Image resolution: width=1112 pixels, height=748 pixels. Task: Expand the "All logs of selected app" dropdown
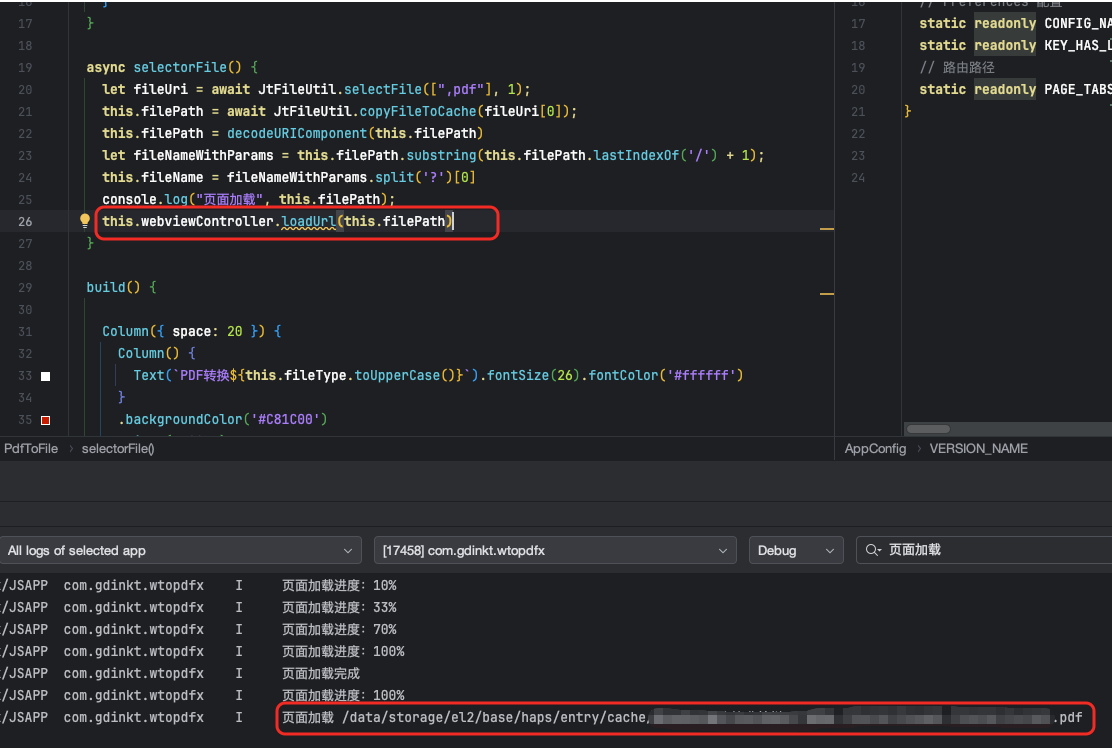point(181,550)
